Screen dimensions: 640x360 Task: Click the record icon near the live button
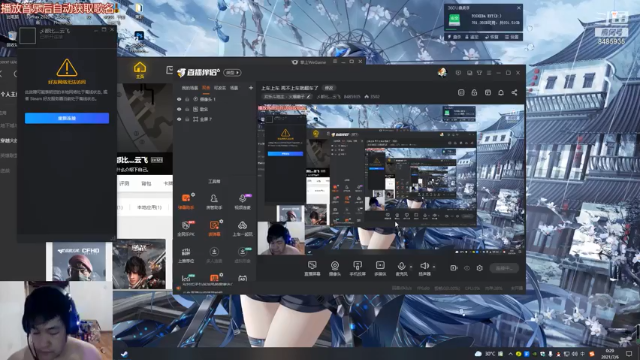coord(453,268)
